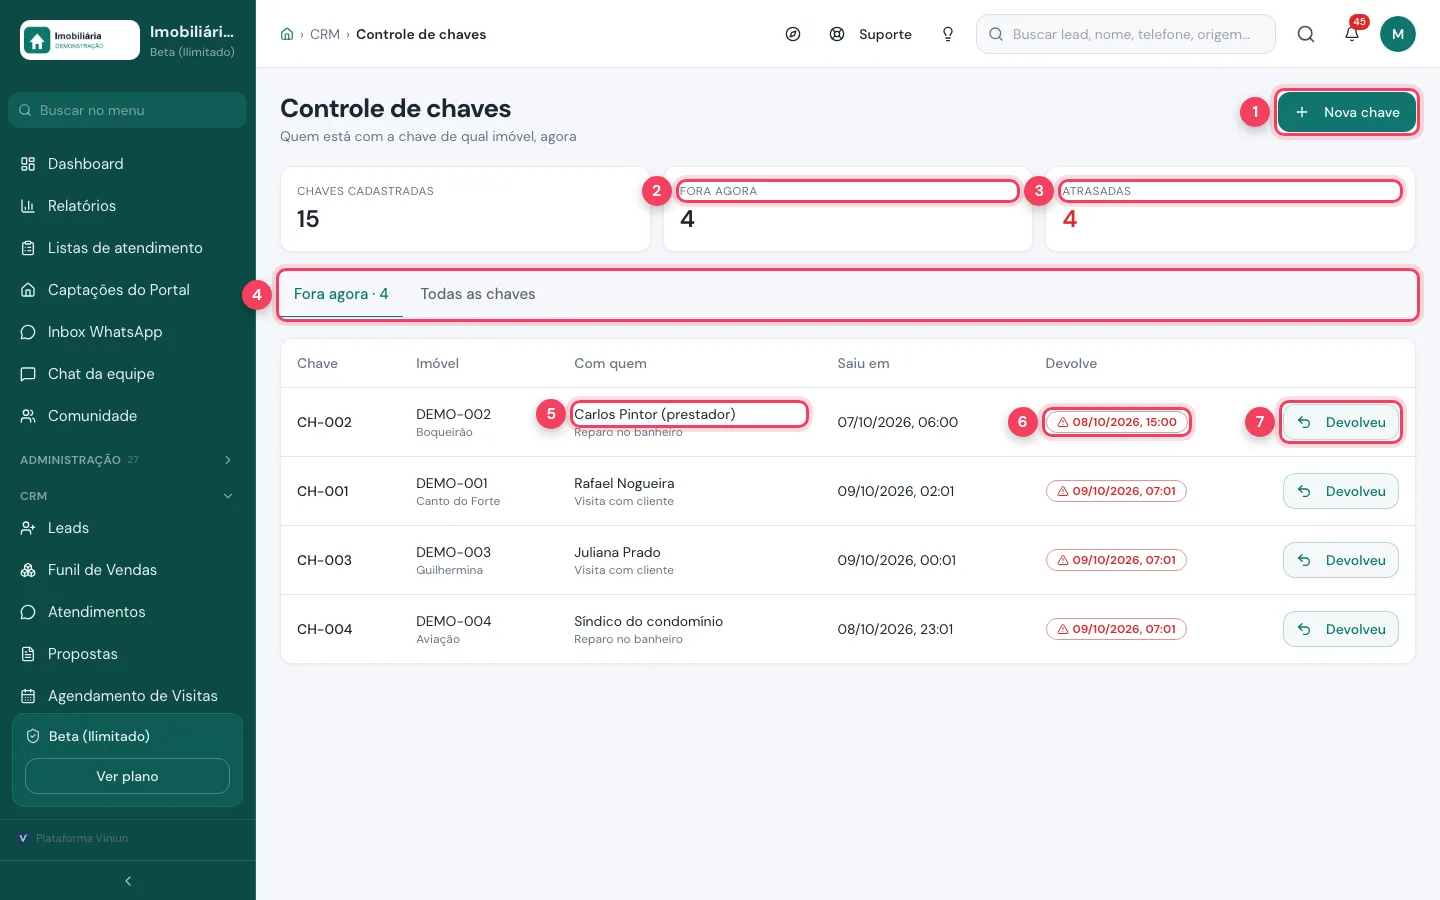Image resolution: width=1440 pixels, height=900 pixels.
Task: Expand the Administração section
Action: 128,460
